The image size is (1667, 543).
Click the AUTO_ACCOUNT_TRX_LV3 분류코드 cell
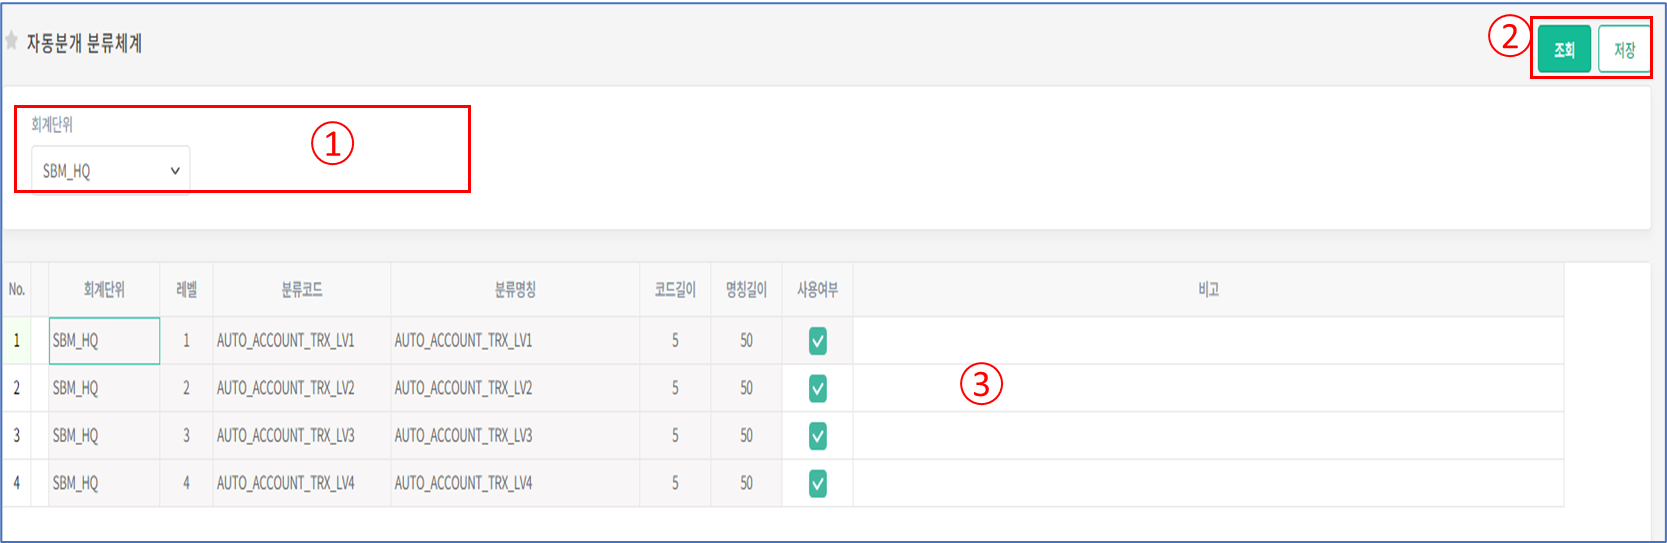[x=300, y=436]
